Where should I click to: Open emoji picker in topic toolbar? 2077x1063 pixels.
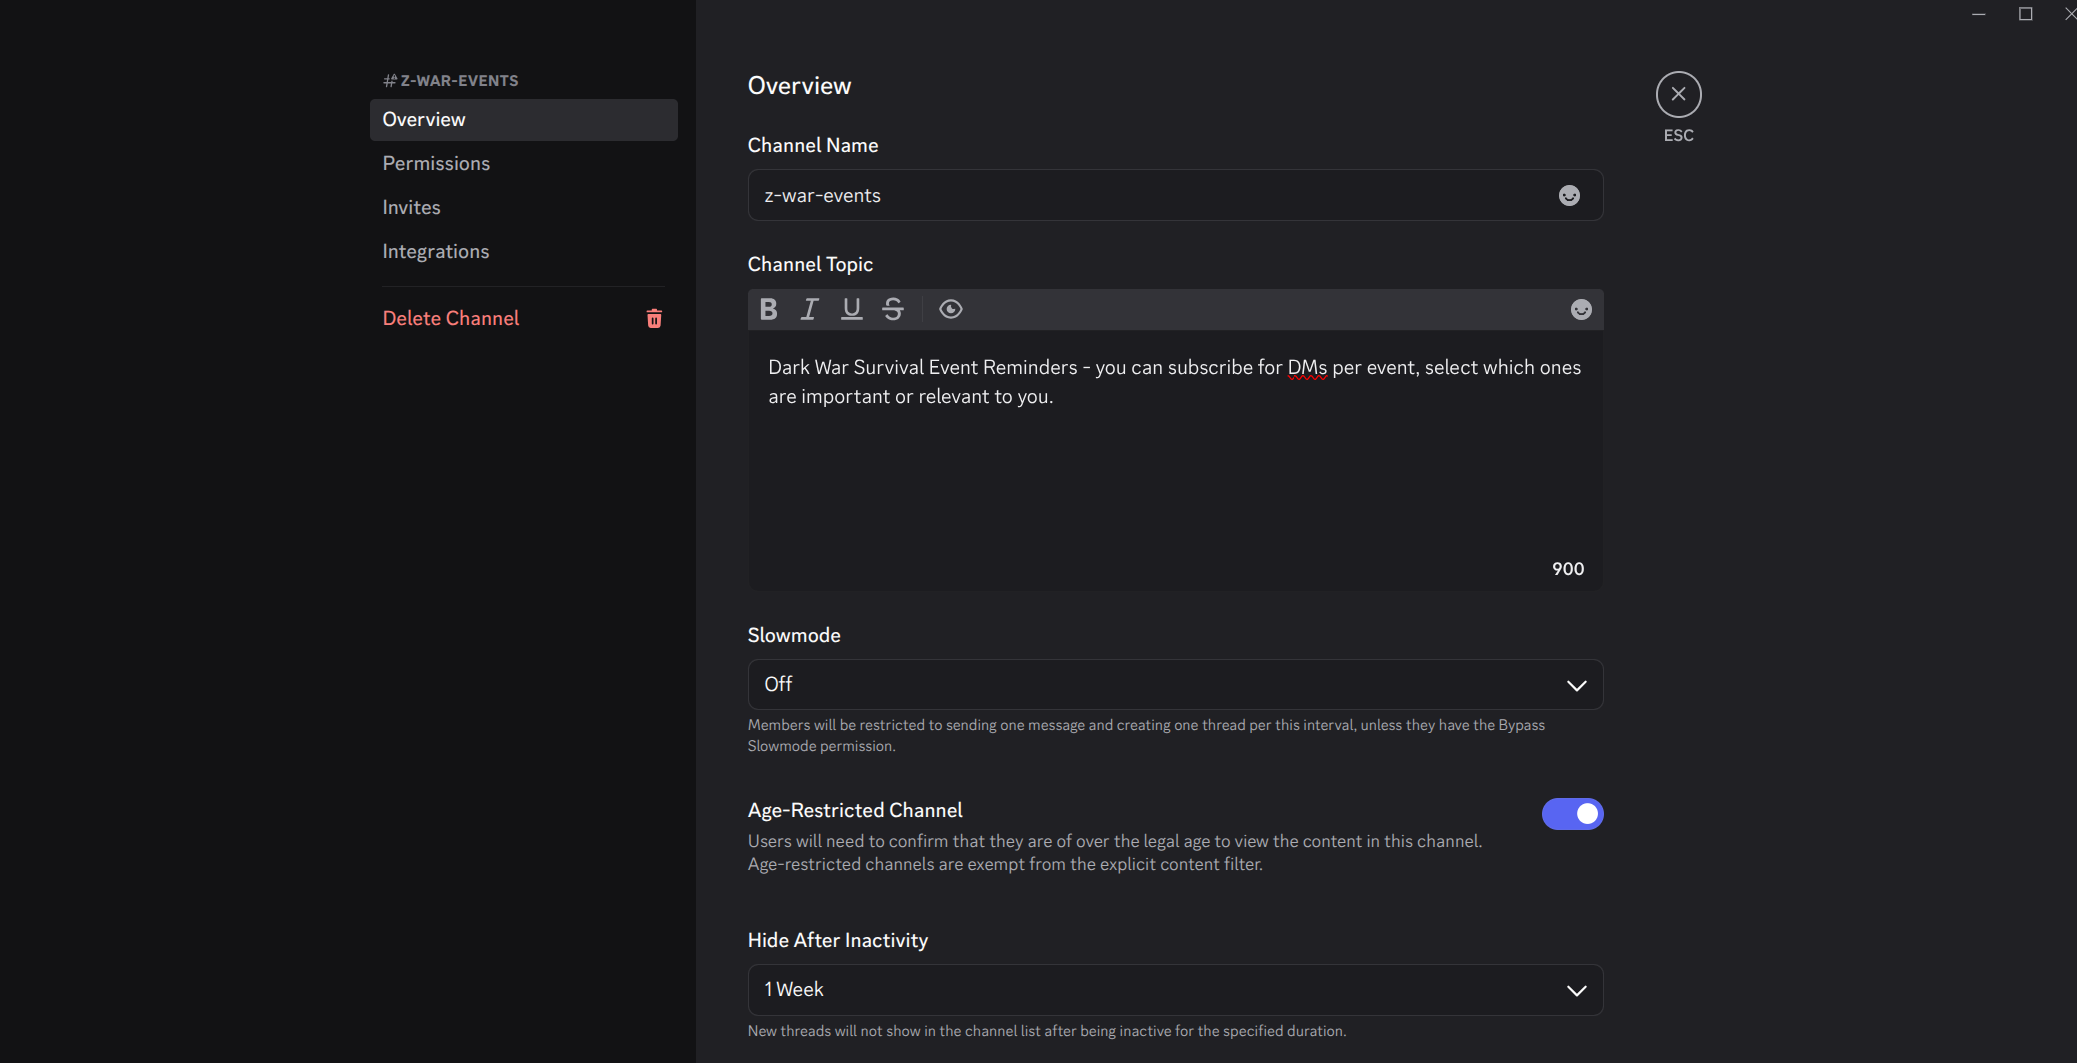(1581, 309)
